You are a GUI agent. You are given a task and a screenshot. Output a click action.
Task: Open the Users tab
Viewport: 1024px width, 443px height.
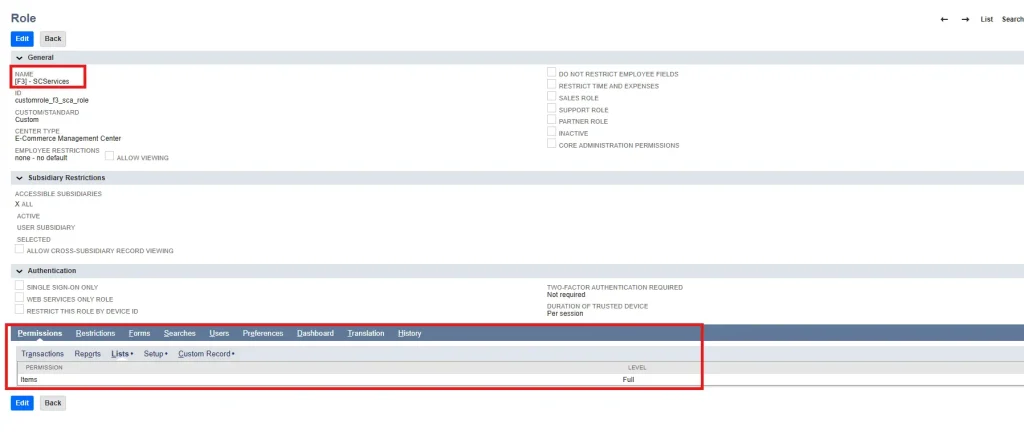pyautogui.click(x=219, y=333)
